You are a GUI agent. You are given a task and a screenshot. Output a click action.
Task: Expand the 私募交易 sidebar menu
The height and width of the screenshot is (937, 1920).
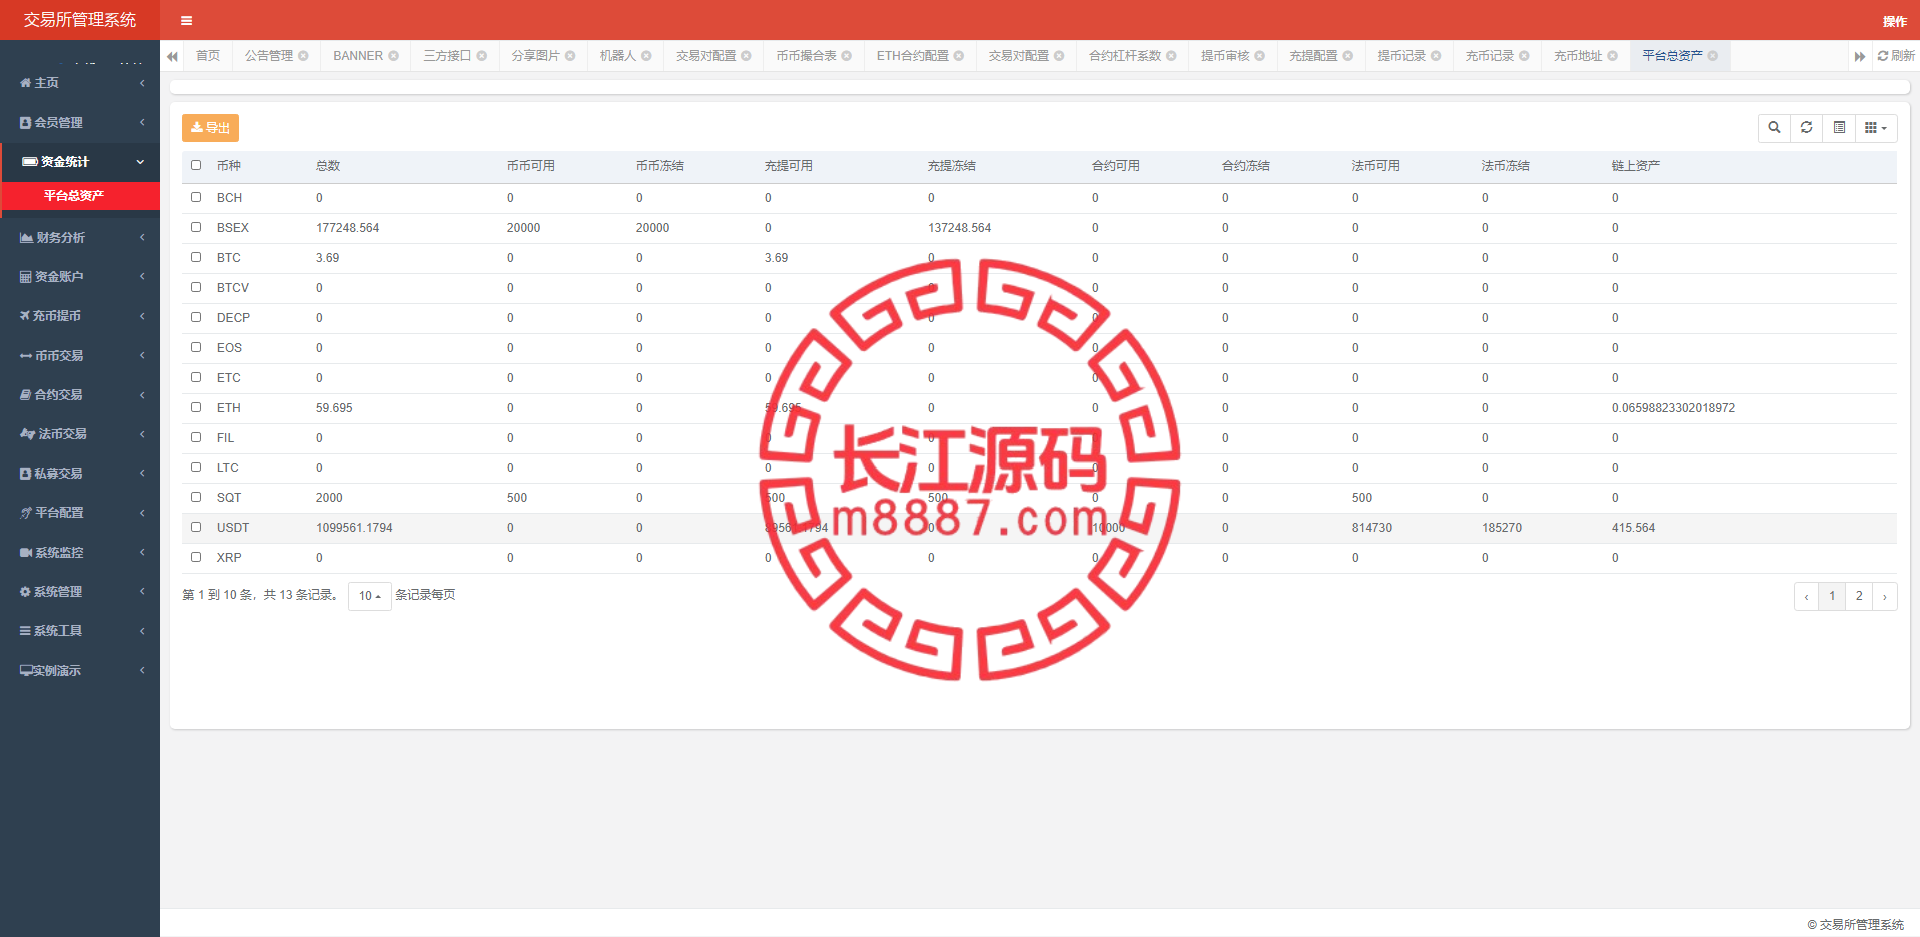pyautogui.click(x=80, y=473)
